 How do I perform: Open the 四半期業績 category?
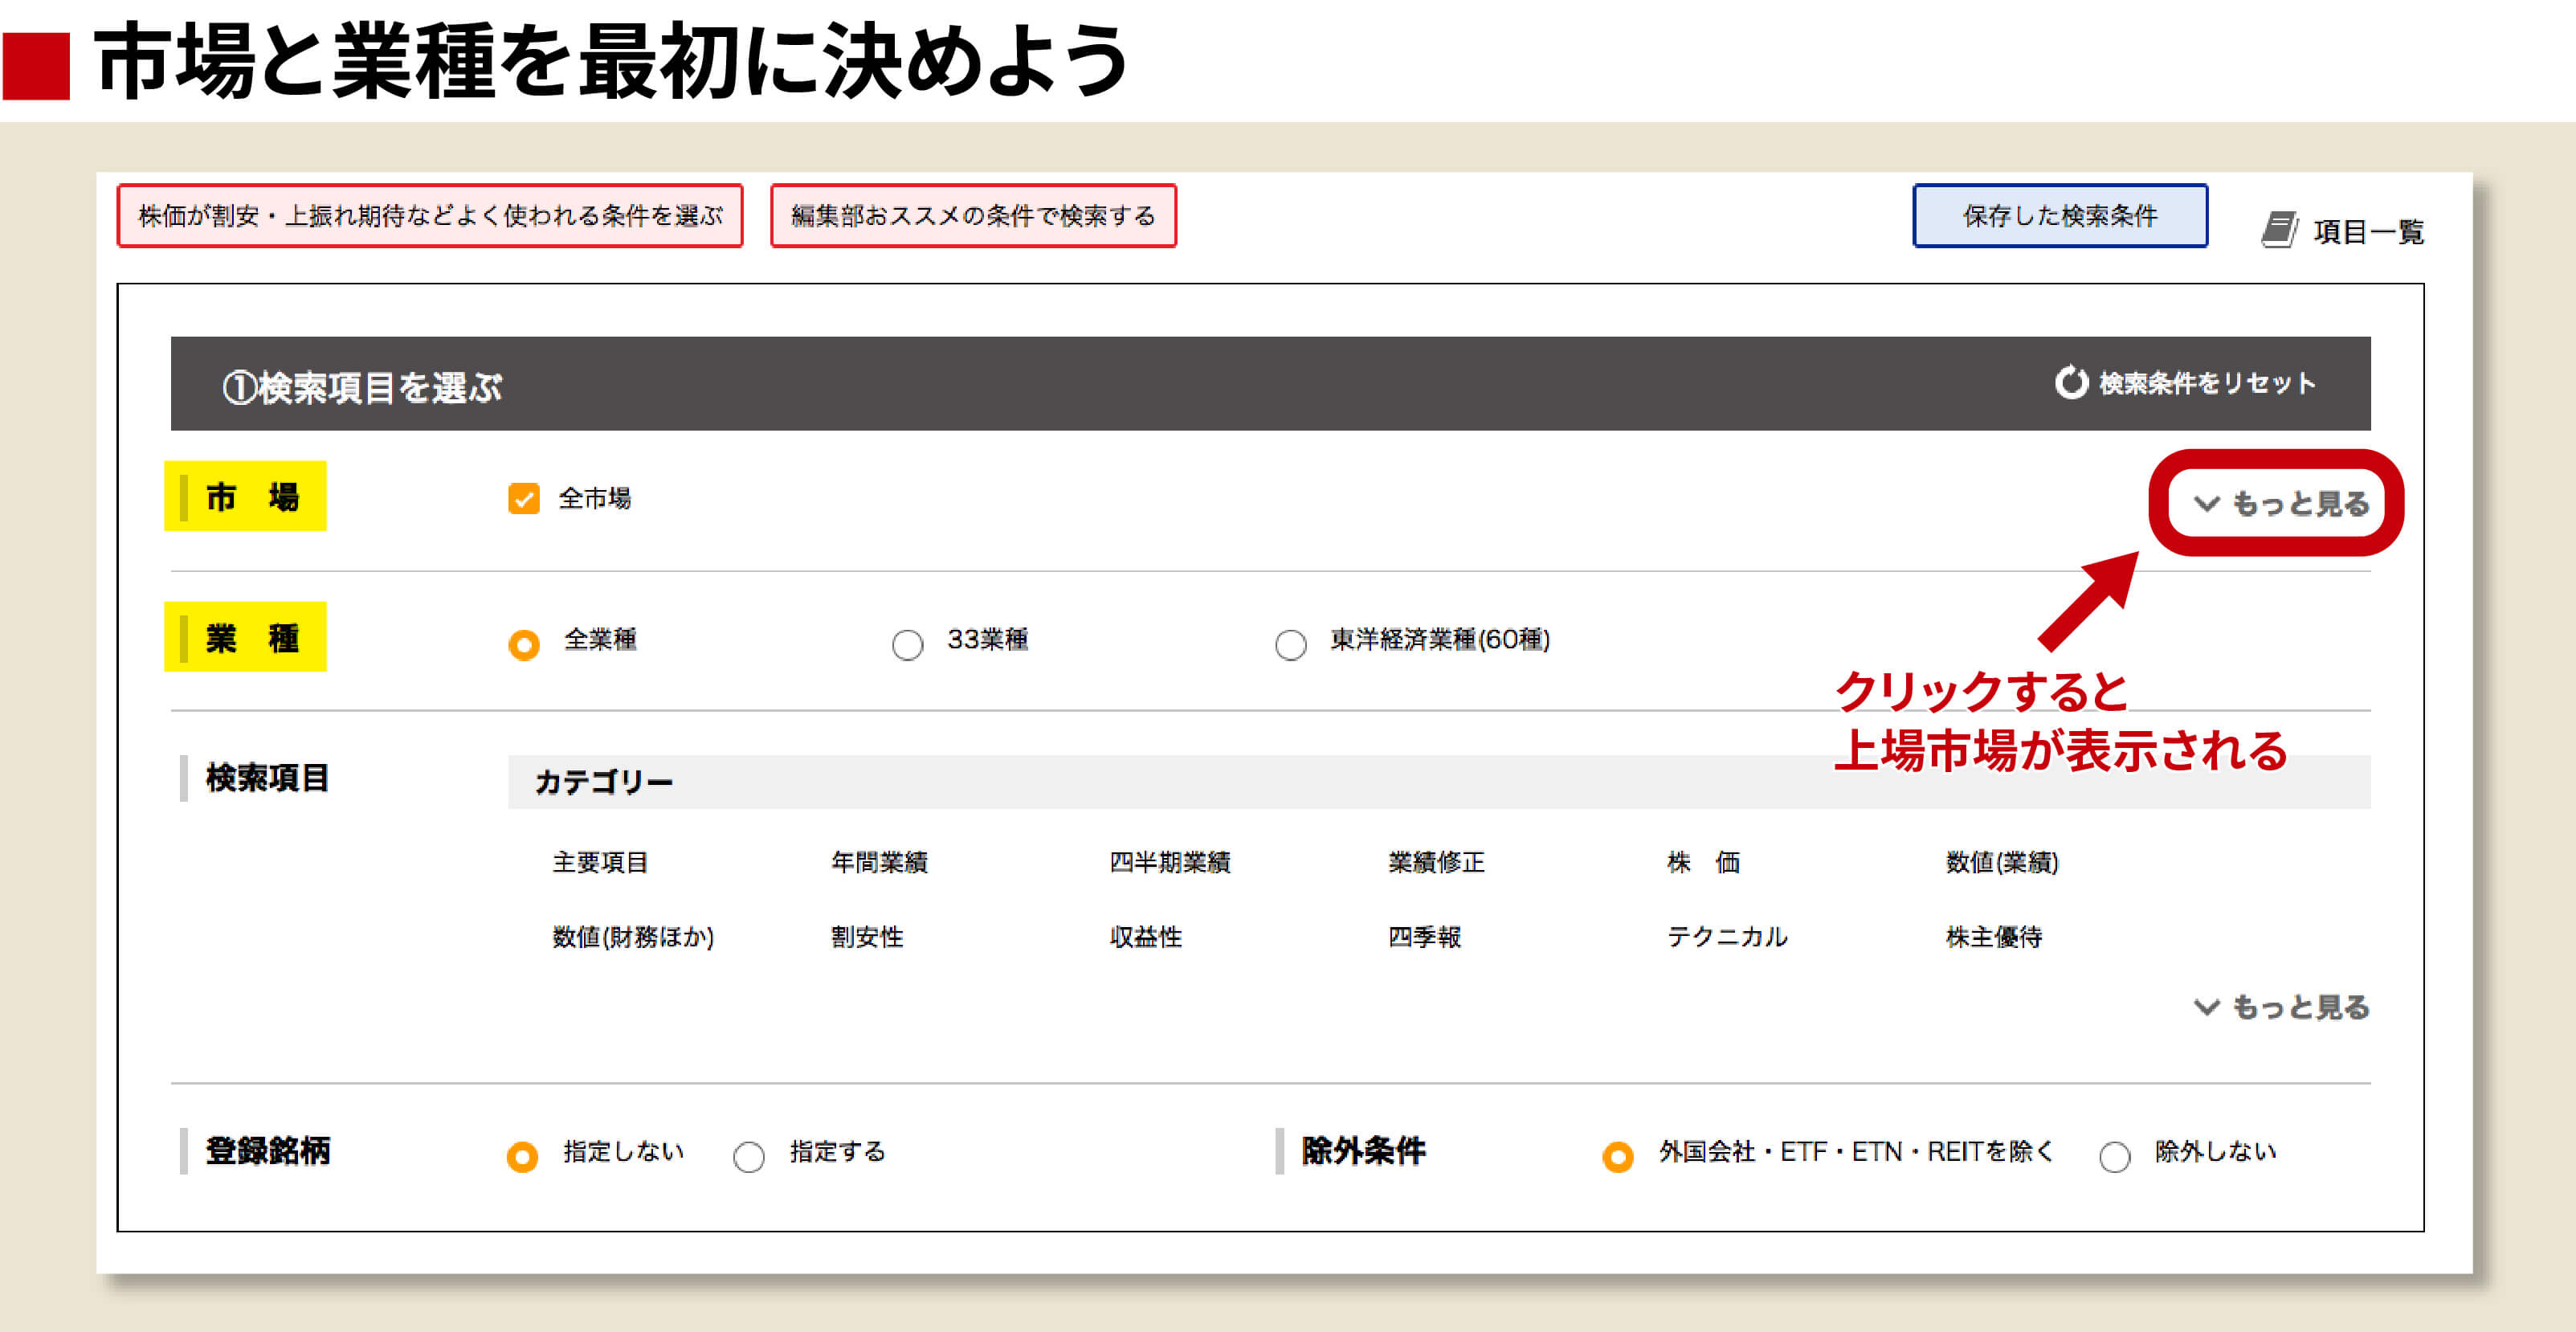[x=1169, y=862]
